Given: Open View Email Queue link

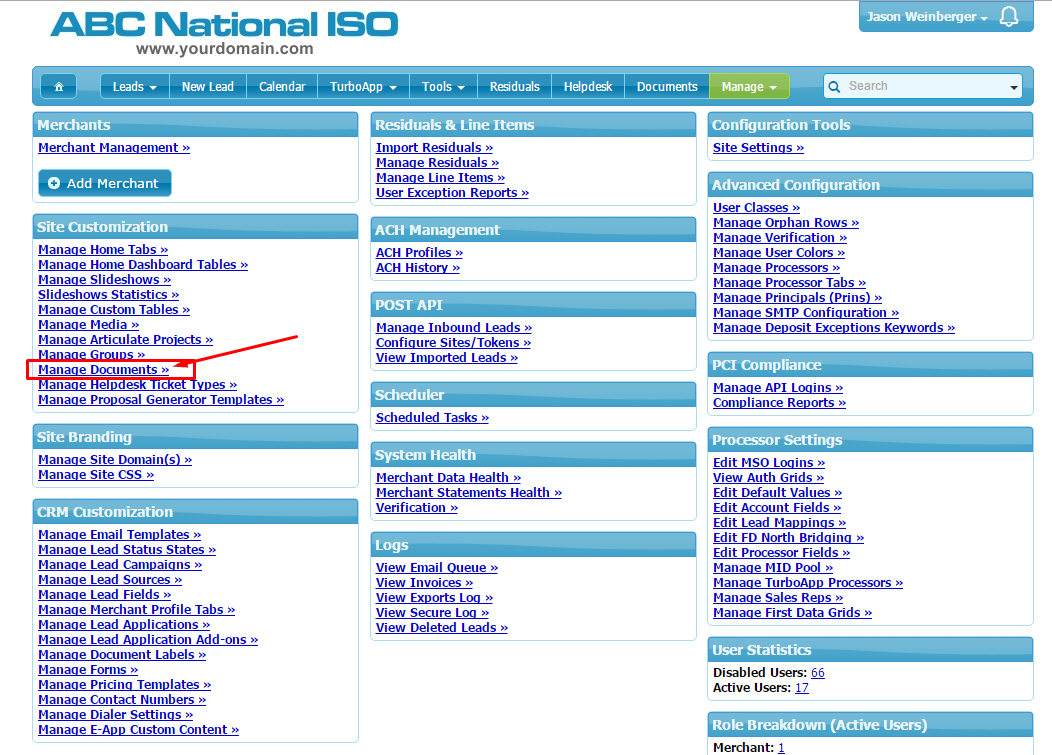Looking at the screenshot, I should pos(437,568).
